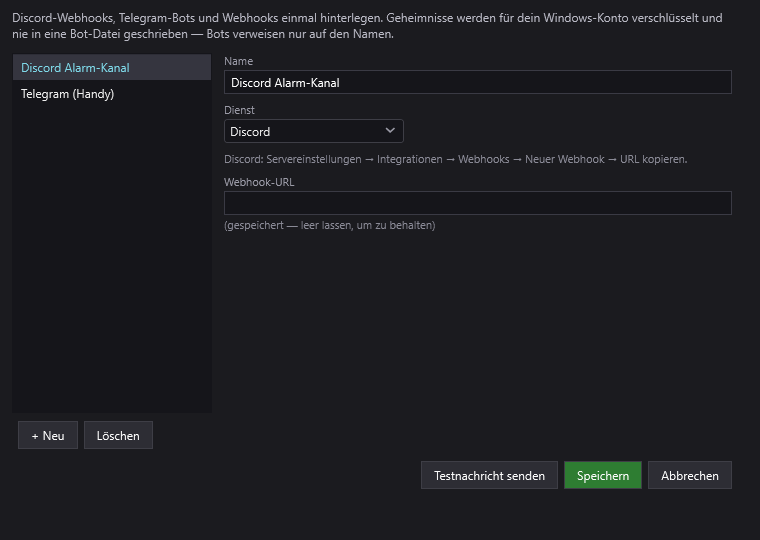760x540 pixels.
Task: Delete the selected entry with Löschen
Action: [118, 435]
